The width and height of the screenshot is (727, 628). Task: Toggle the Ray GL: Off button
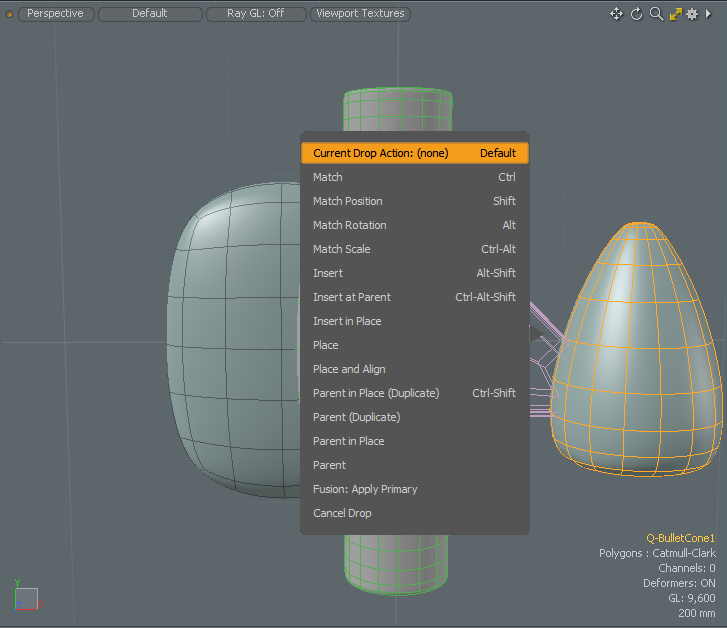(255, 14)
